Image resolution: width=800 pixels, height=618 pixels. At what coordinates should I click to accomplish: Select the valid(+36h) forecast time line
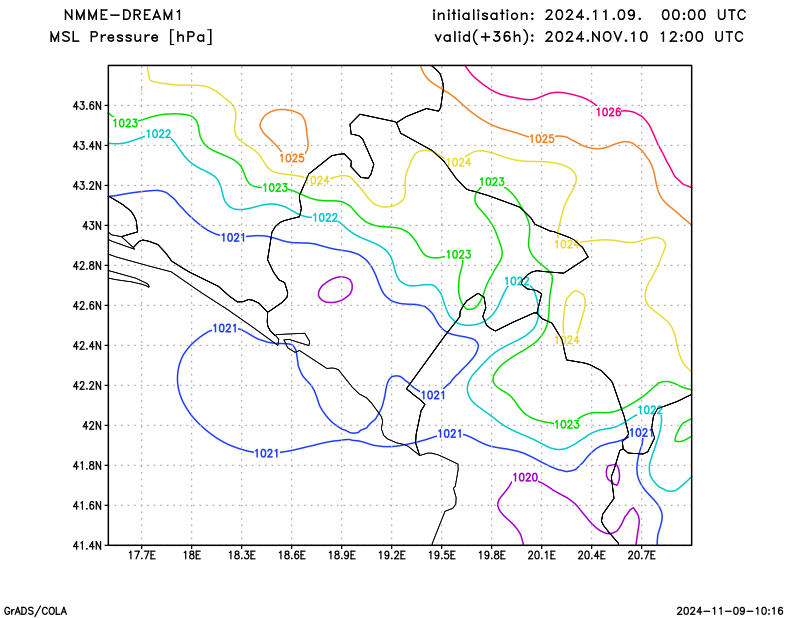[x=589, y=37]
